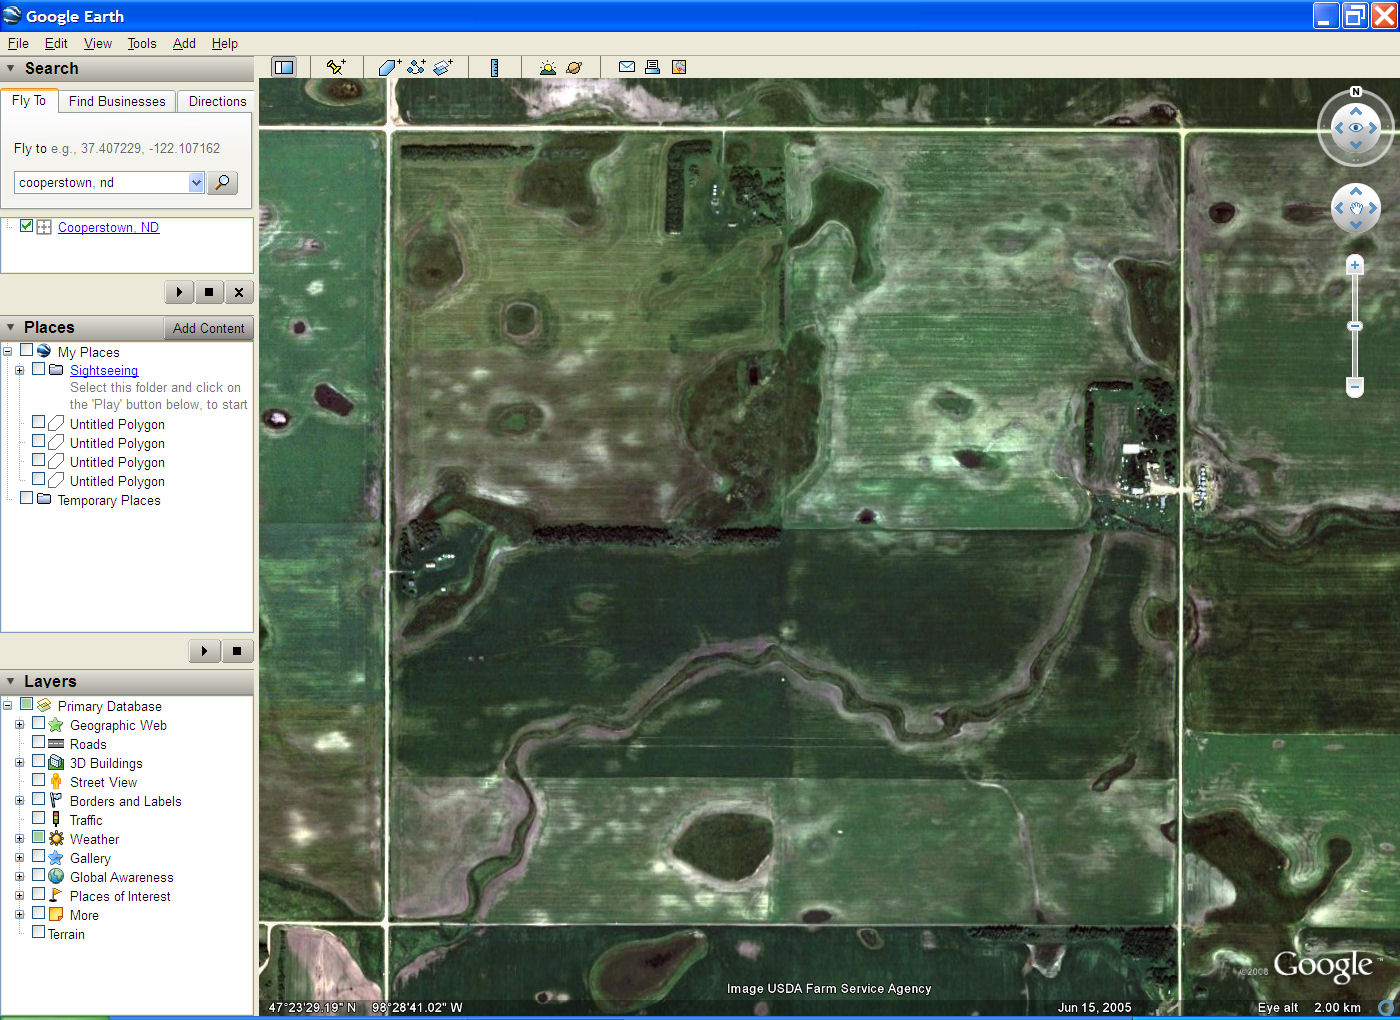This screenshot has height=1020, width=1400.
Task: Open the Cooperstown, ND result link
Action: (x=108, y=227)
